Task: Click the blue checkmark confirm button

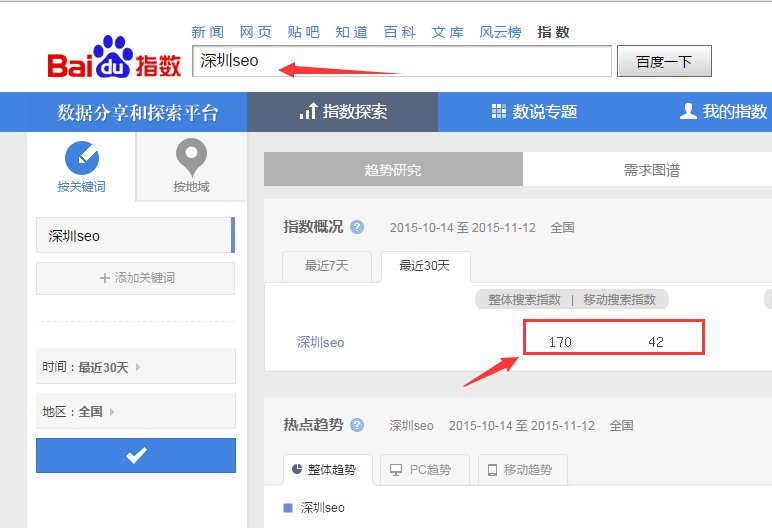Action: coord(136,455)
